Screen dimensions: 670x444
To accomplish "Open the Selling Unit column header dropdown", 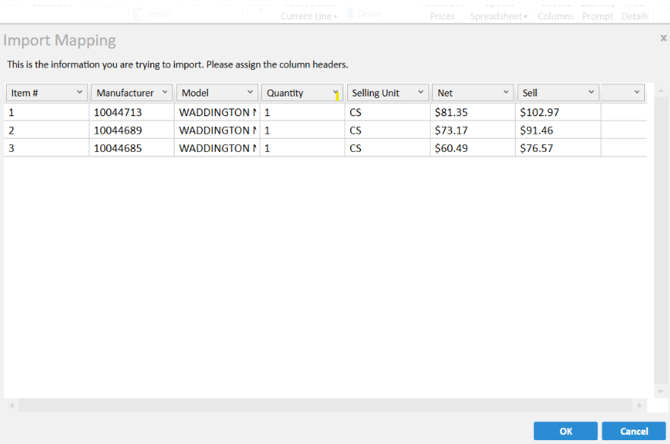I will pos(388,93).
